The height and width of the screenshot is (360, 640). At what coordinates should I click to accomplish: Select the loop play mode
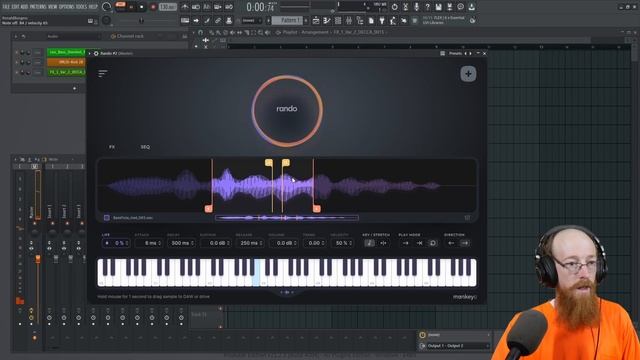[433, 243]
